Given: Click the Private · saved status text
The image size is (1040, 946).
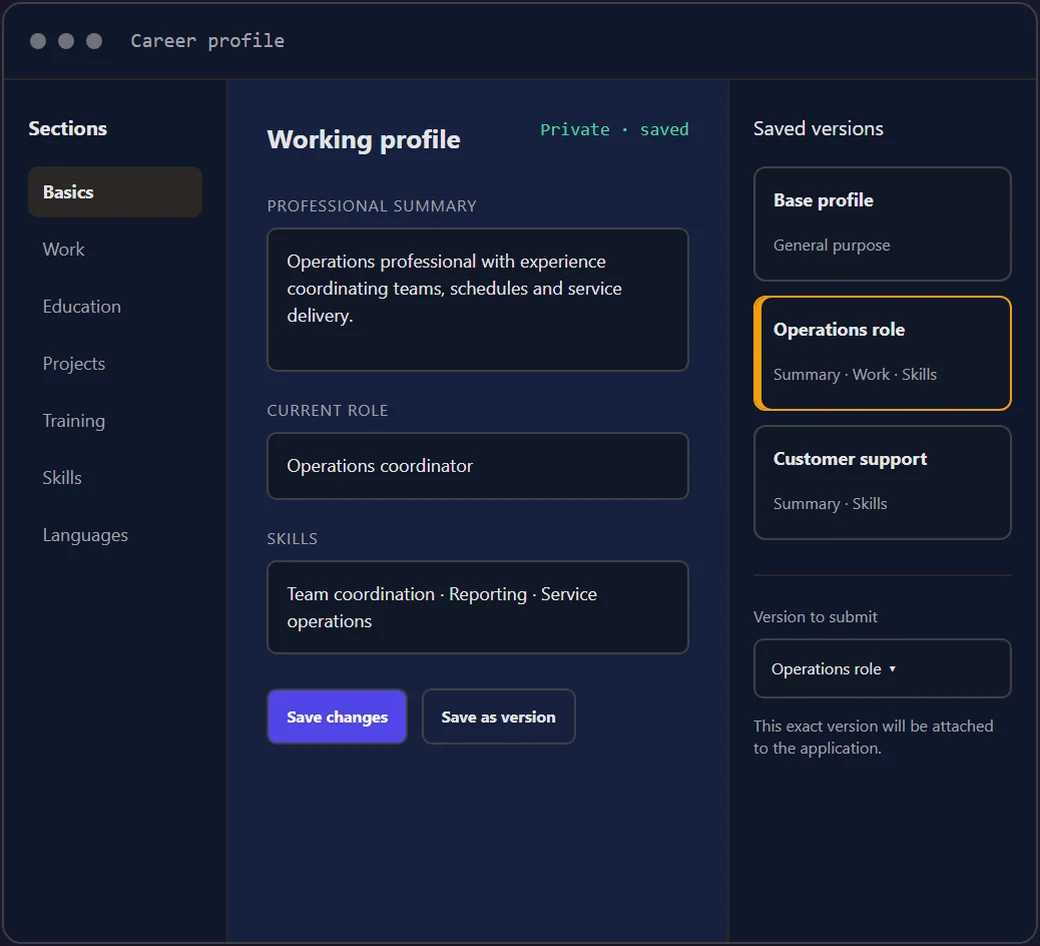Looking at the screenshot, I should [614, 129].
